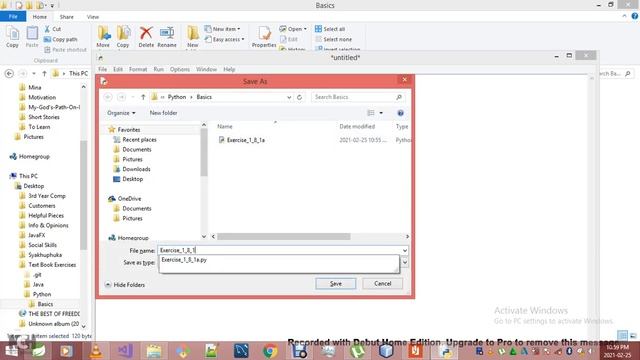The image size is (640, 360).
Task: Click the Cancel button in Save As dialog
Action: coord(382,284)
